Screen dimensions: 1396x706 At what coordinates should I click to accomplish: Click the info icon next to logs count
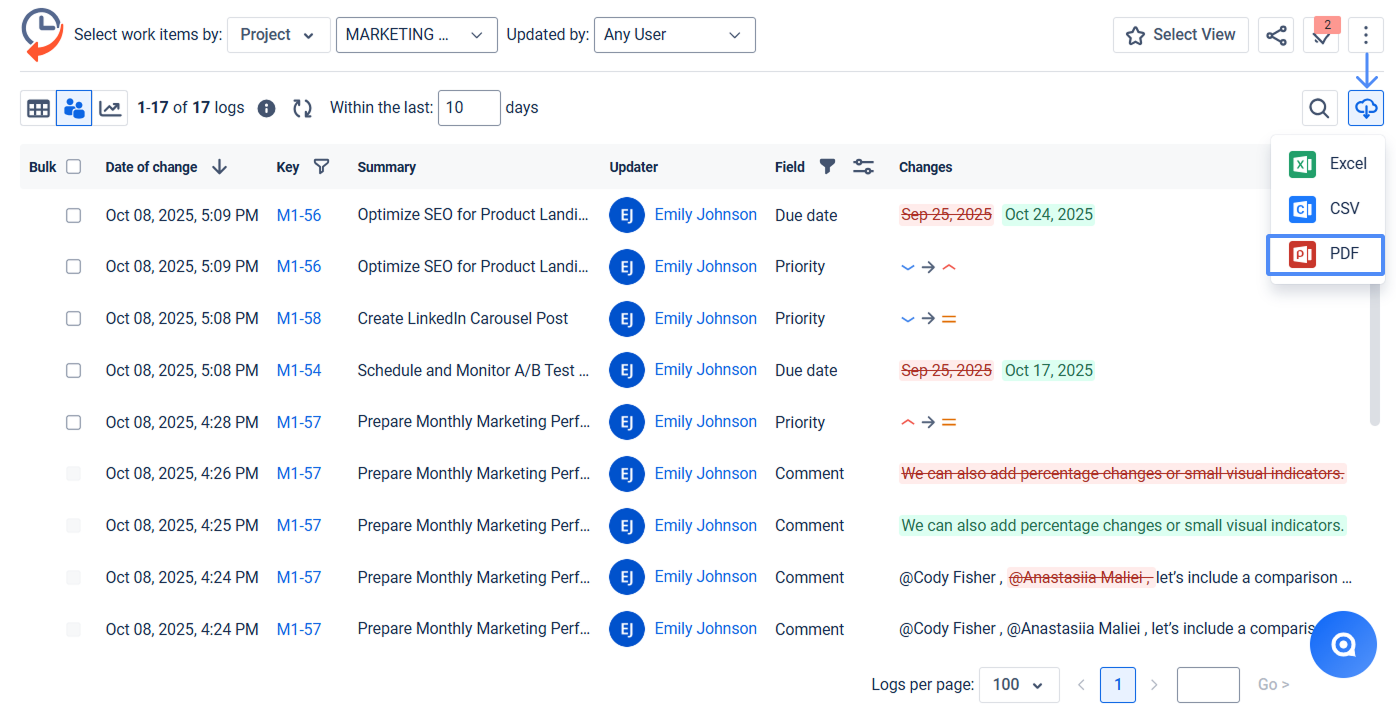(266, 108)
